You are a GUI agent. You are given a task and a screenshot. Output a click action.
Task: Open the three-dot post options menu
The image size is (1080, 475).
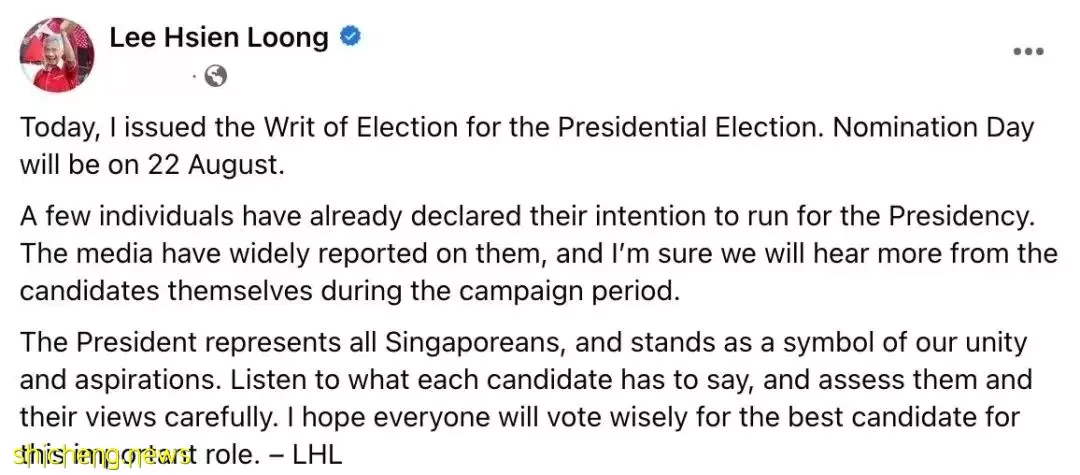click(x=1028, y=52)
